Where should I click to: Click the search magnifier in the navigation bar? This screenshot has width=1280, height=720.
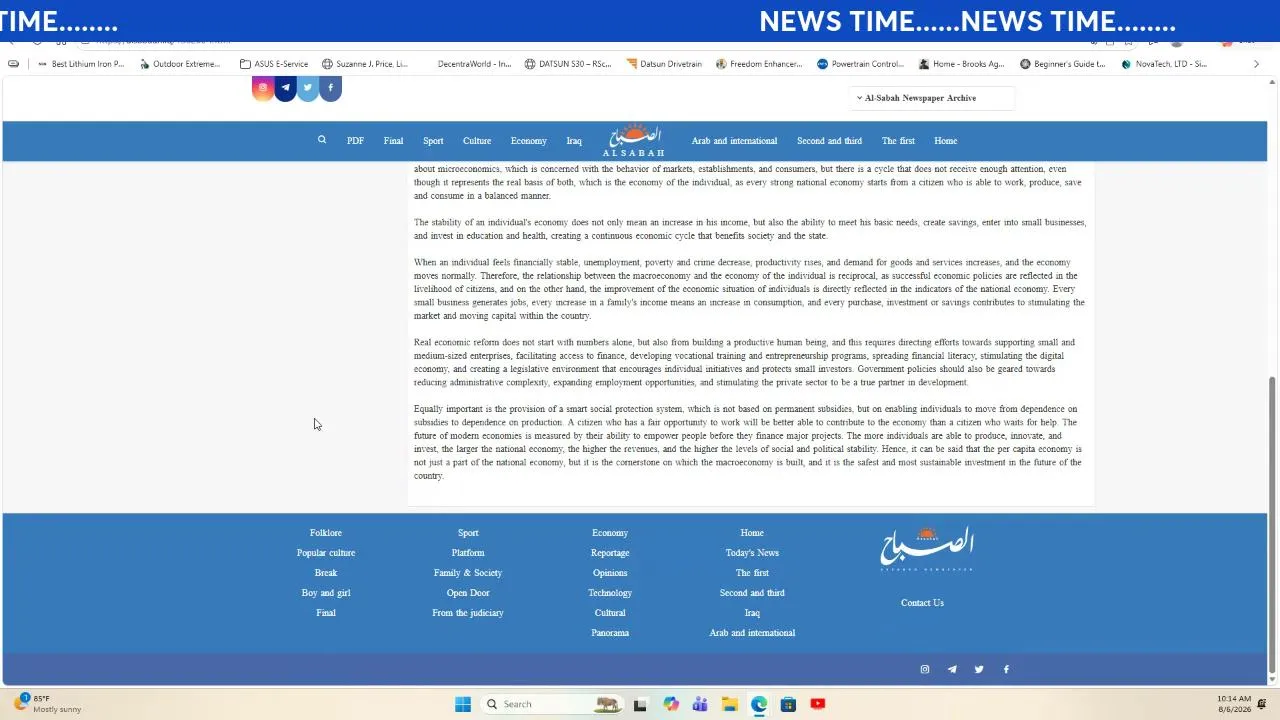pyautogui.click(x=322, y=140)
